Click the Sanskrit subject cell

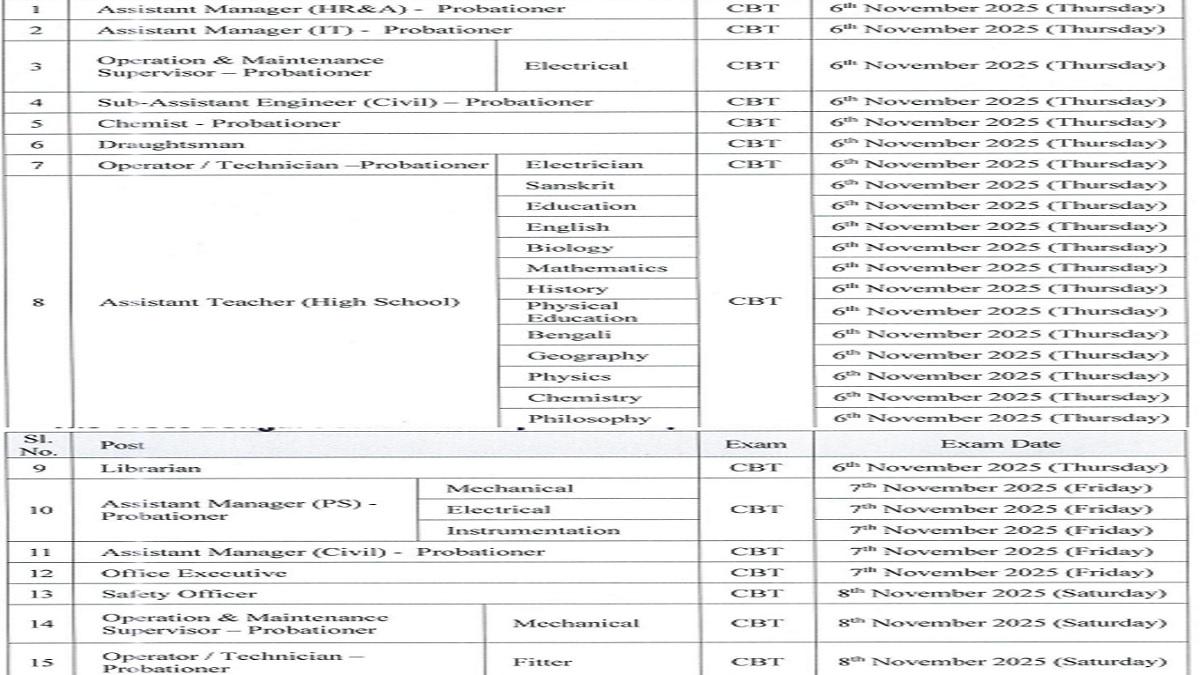click(570, 186)
